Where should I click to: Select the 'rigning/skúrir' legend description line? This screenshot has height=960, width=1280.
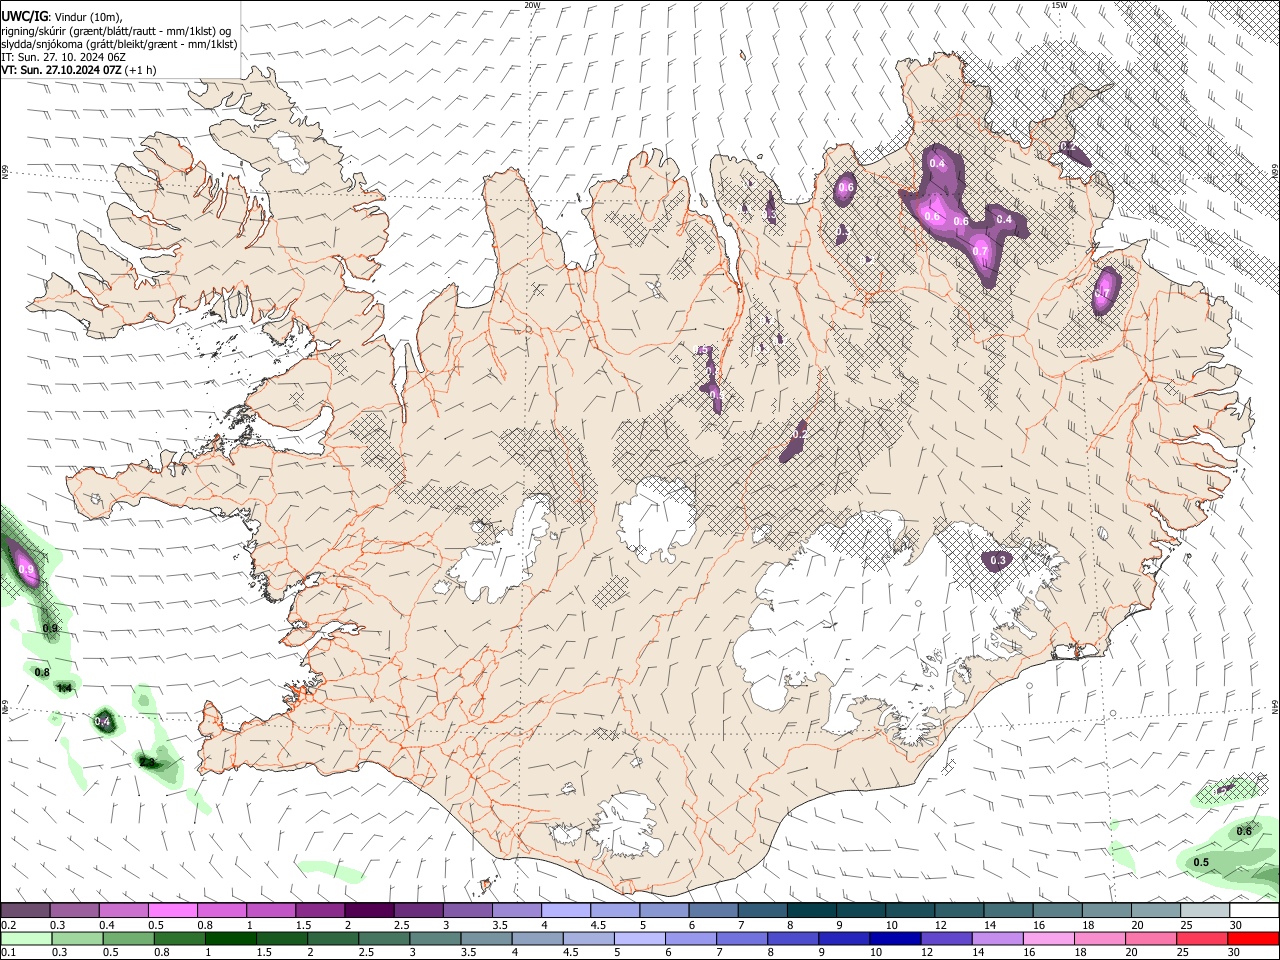(x=116, y=30)
